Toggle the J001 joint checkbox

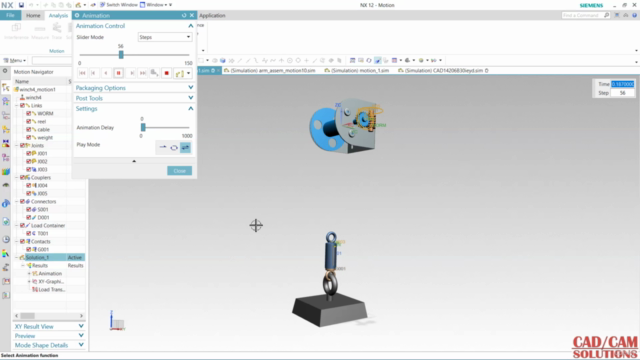point(29,153)
